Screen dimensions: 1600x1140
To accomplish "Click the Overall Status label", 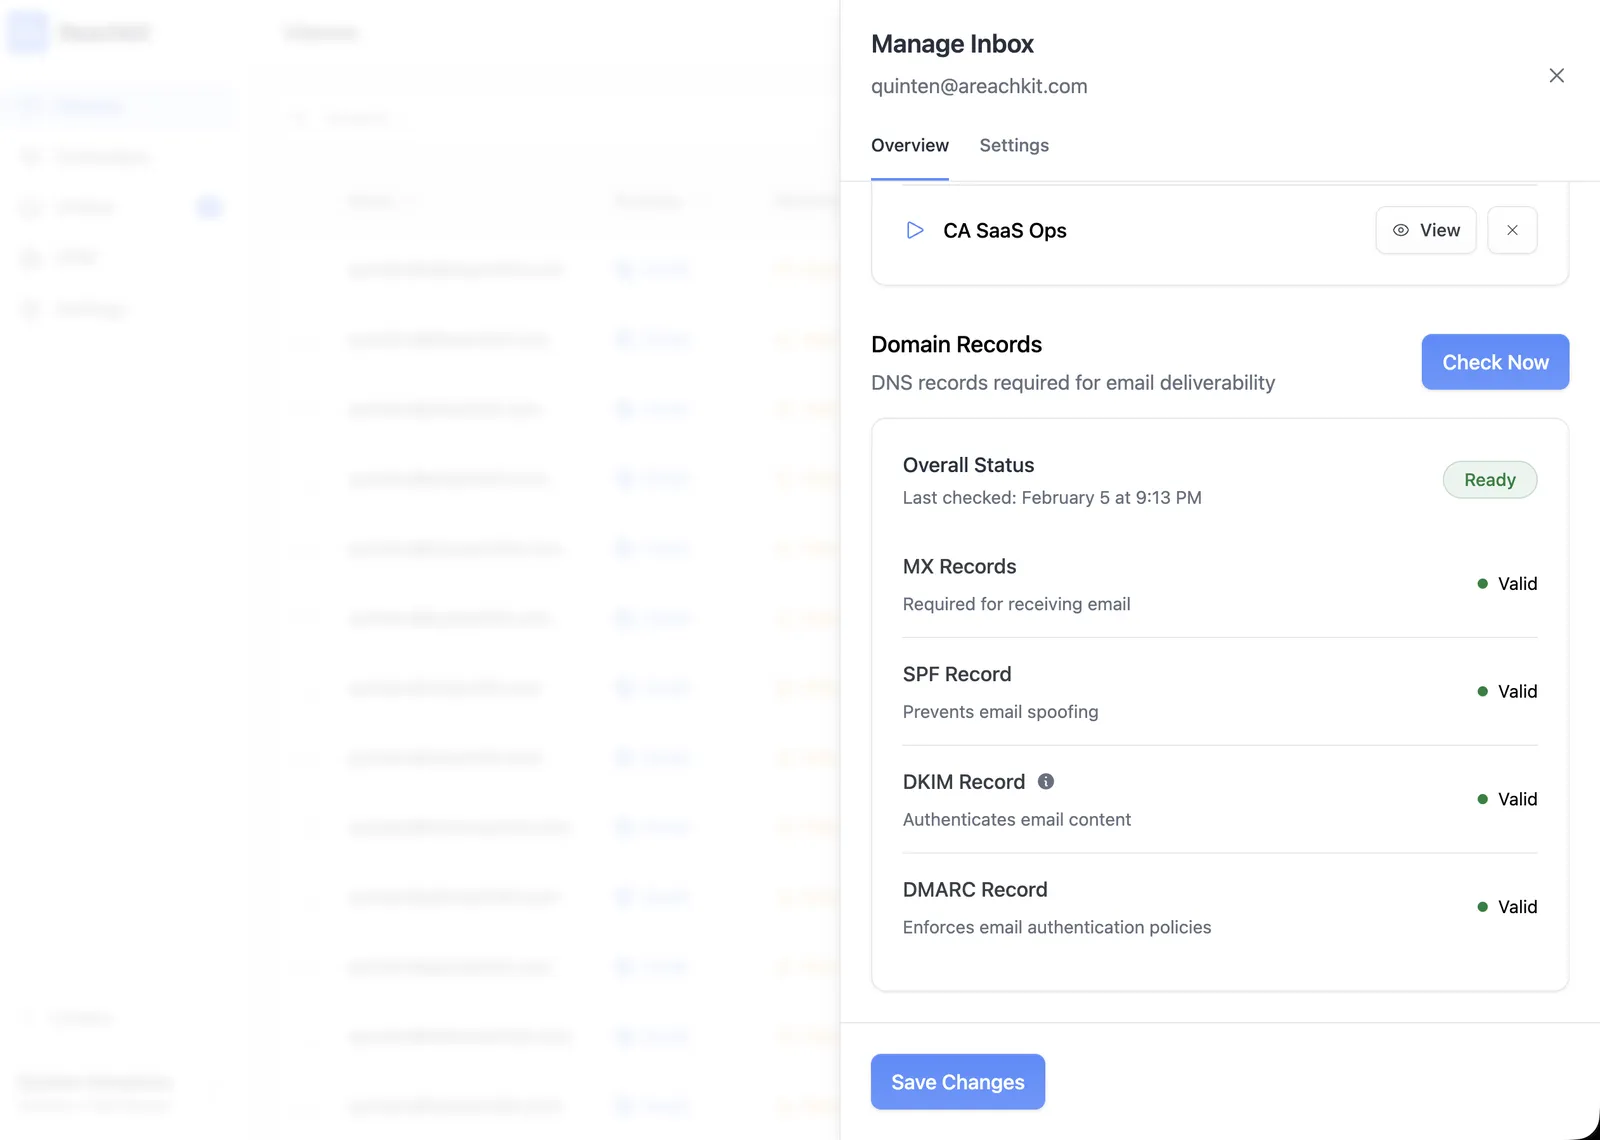I will click(968, 465).
